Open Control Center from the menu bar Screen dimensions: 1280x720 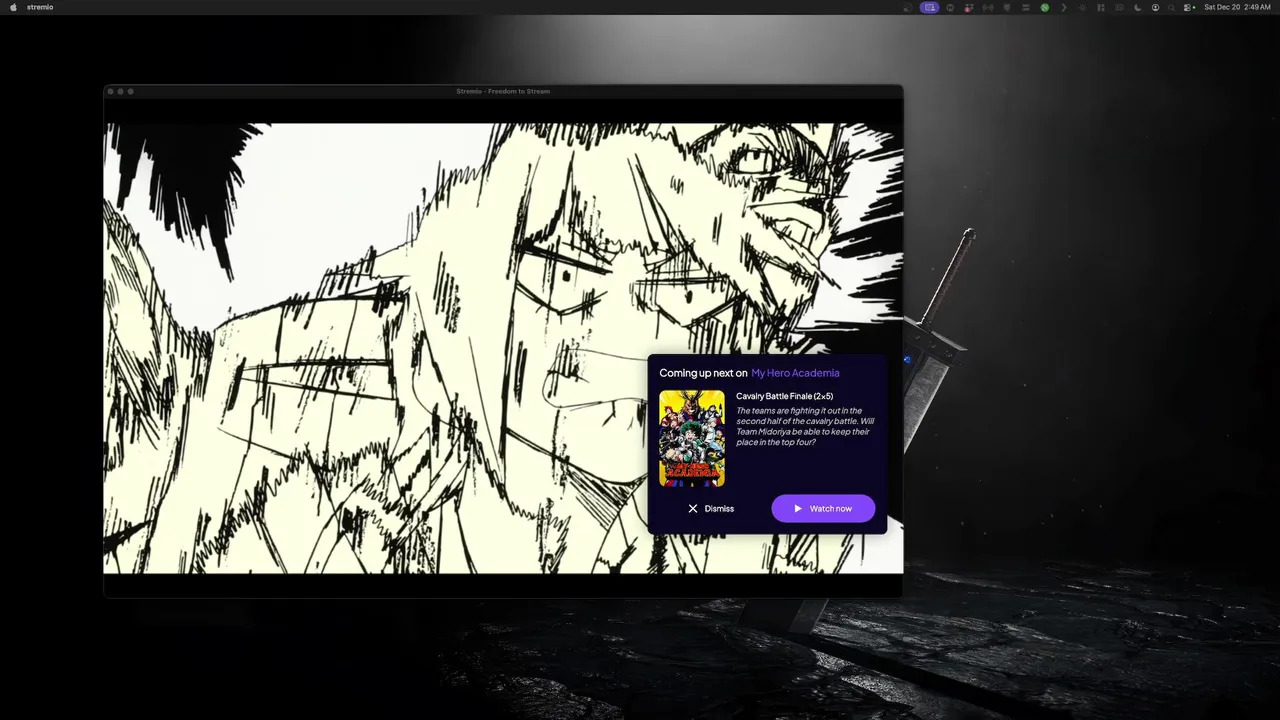click(1189, 7)
